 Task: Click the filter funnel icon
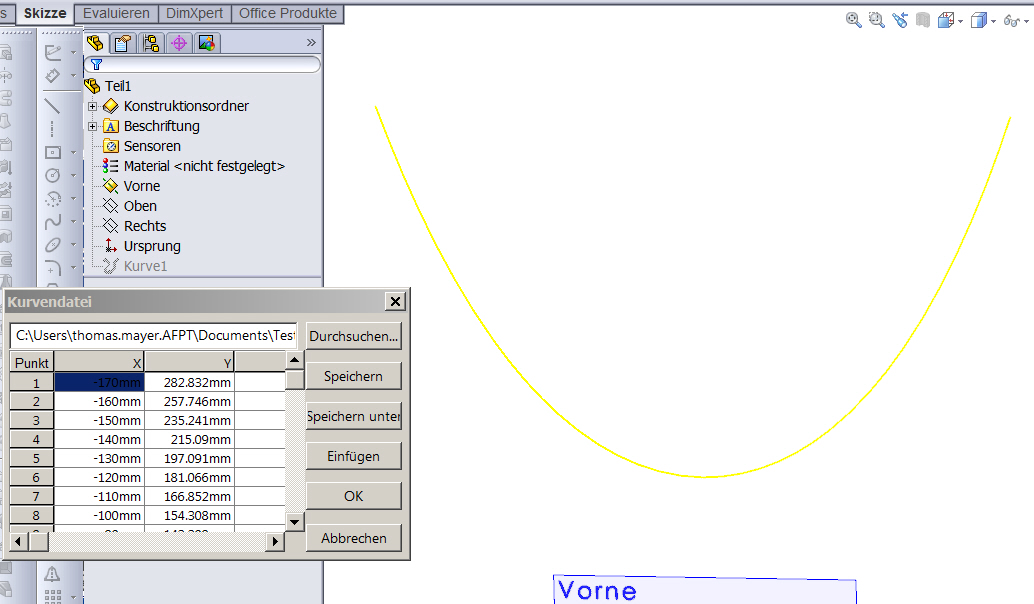coord(96,65)
